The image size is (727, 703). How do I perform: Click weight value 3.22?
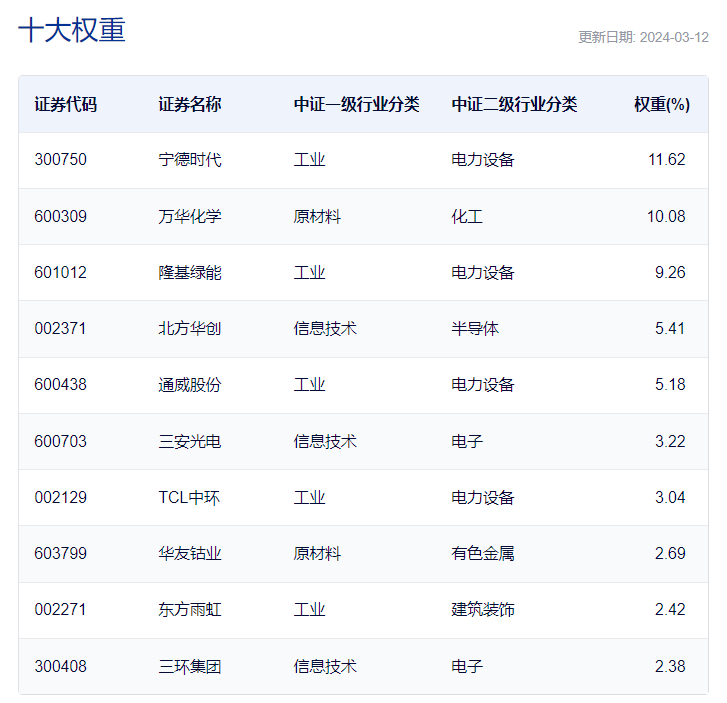670,441
